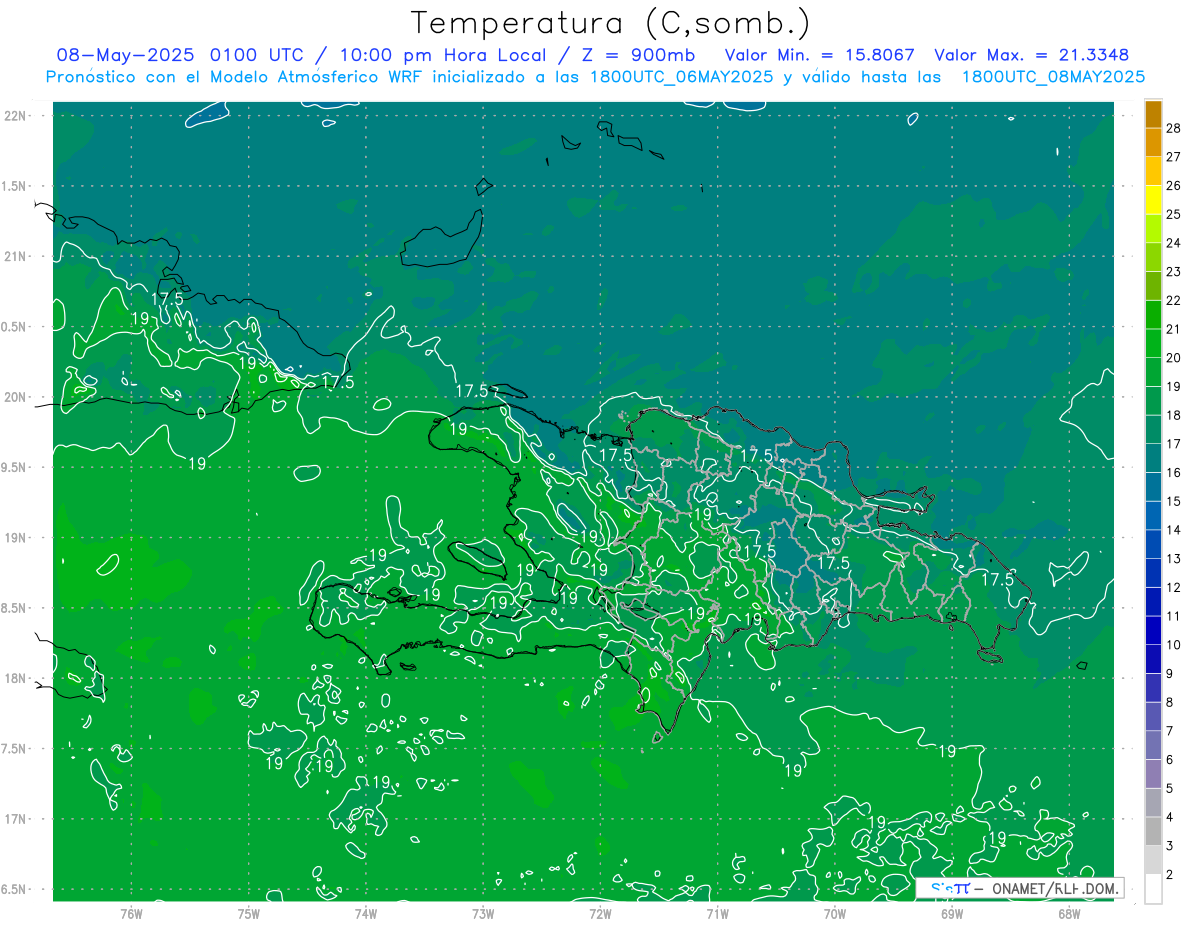Click the '72W' longitude axis label

600,913
